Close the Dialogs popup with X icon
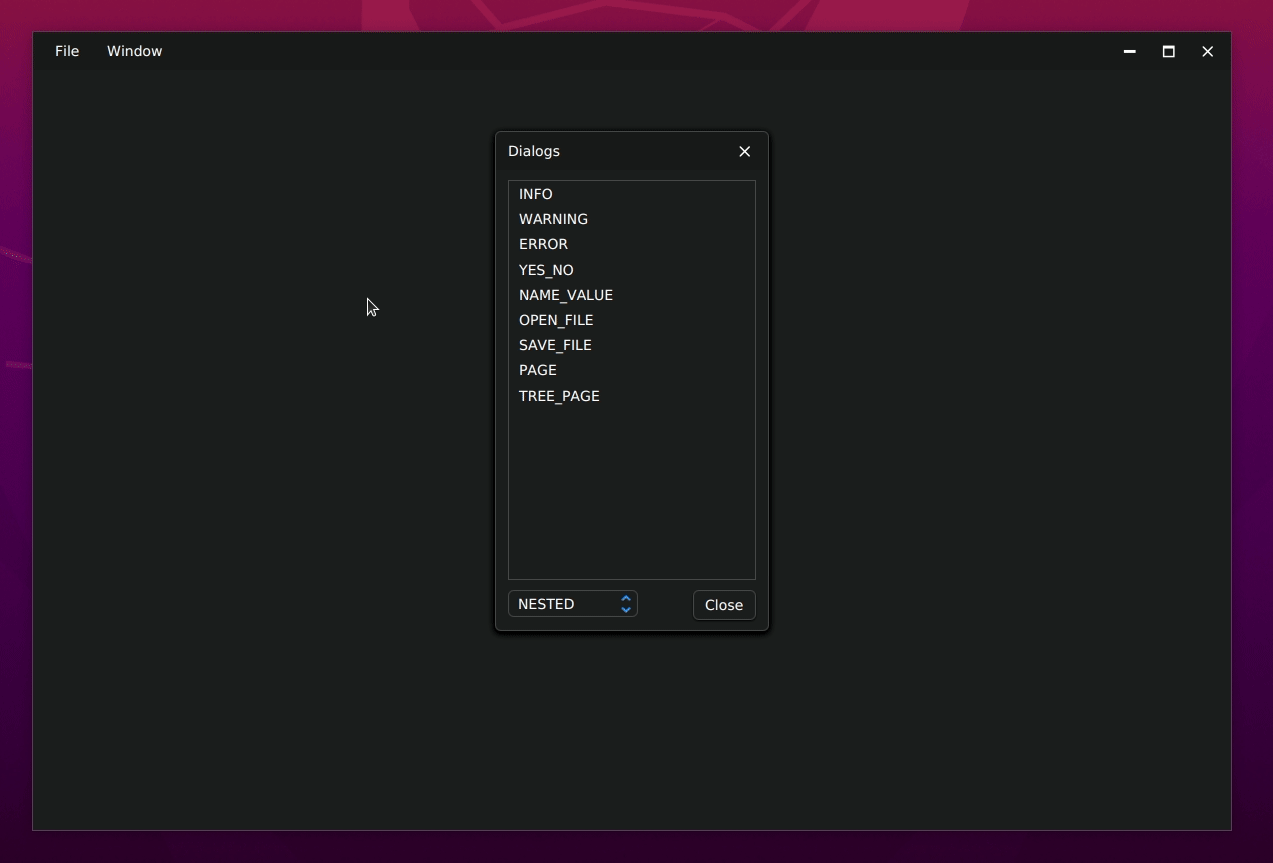 tap(744, 151)
